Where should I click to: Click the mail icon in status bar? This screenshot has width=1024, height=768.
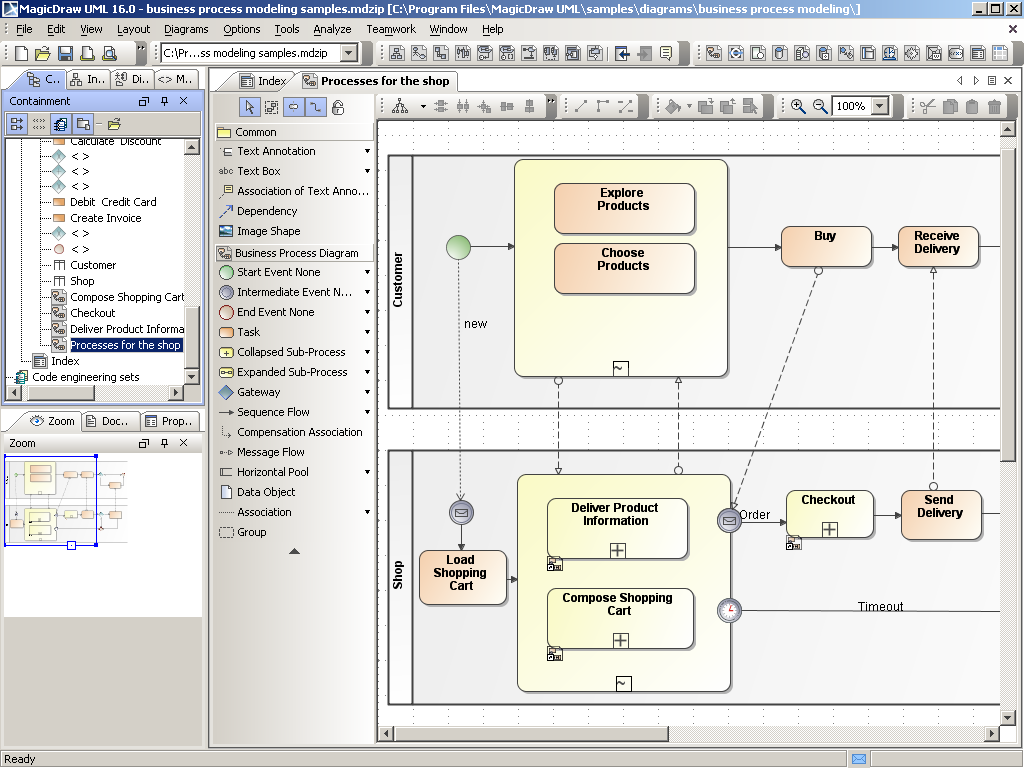(x=859, y=759)
